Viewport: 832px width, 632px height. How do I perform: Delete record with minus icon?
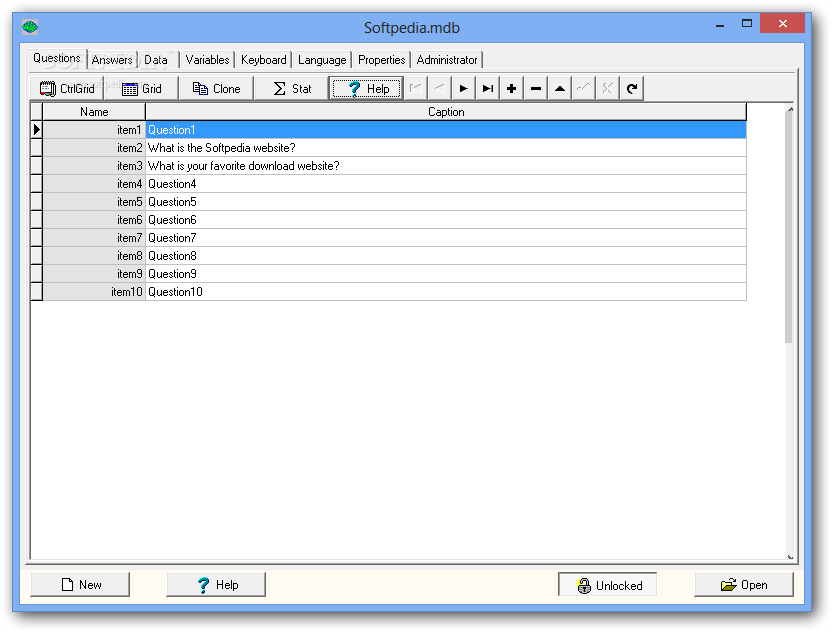[x=536, y=89]
